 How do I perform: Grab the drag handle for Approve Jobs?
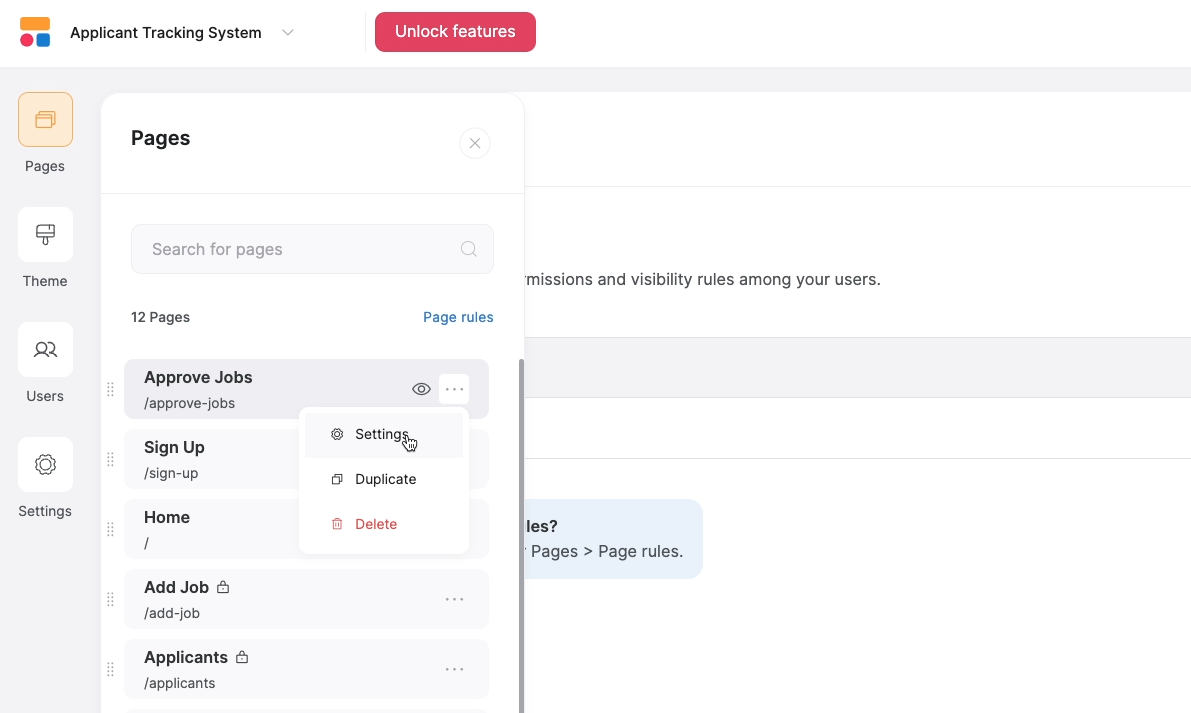point(110,389)
